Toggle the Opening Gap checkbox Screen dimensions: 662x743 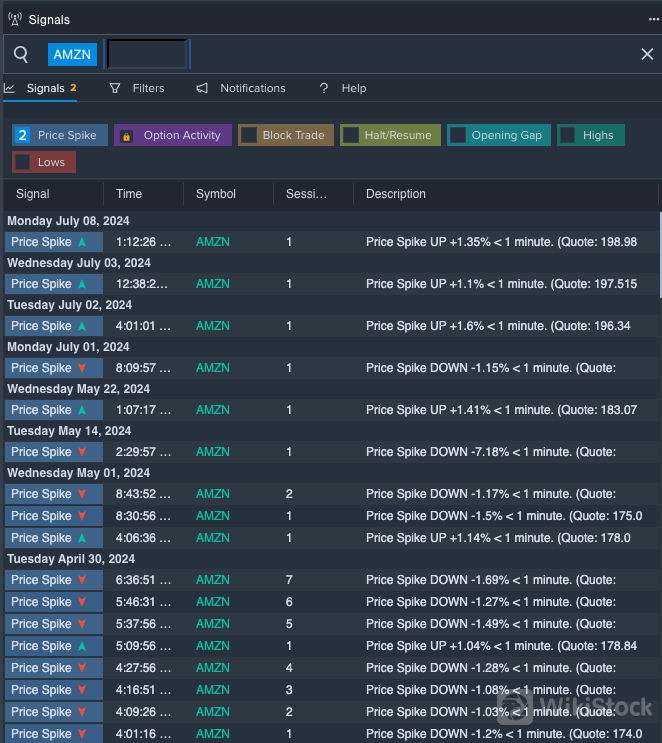click(x=458, y=135)
